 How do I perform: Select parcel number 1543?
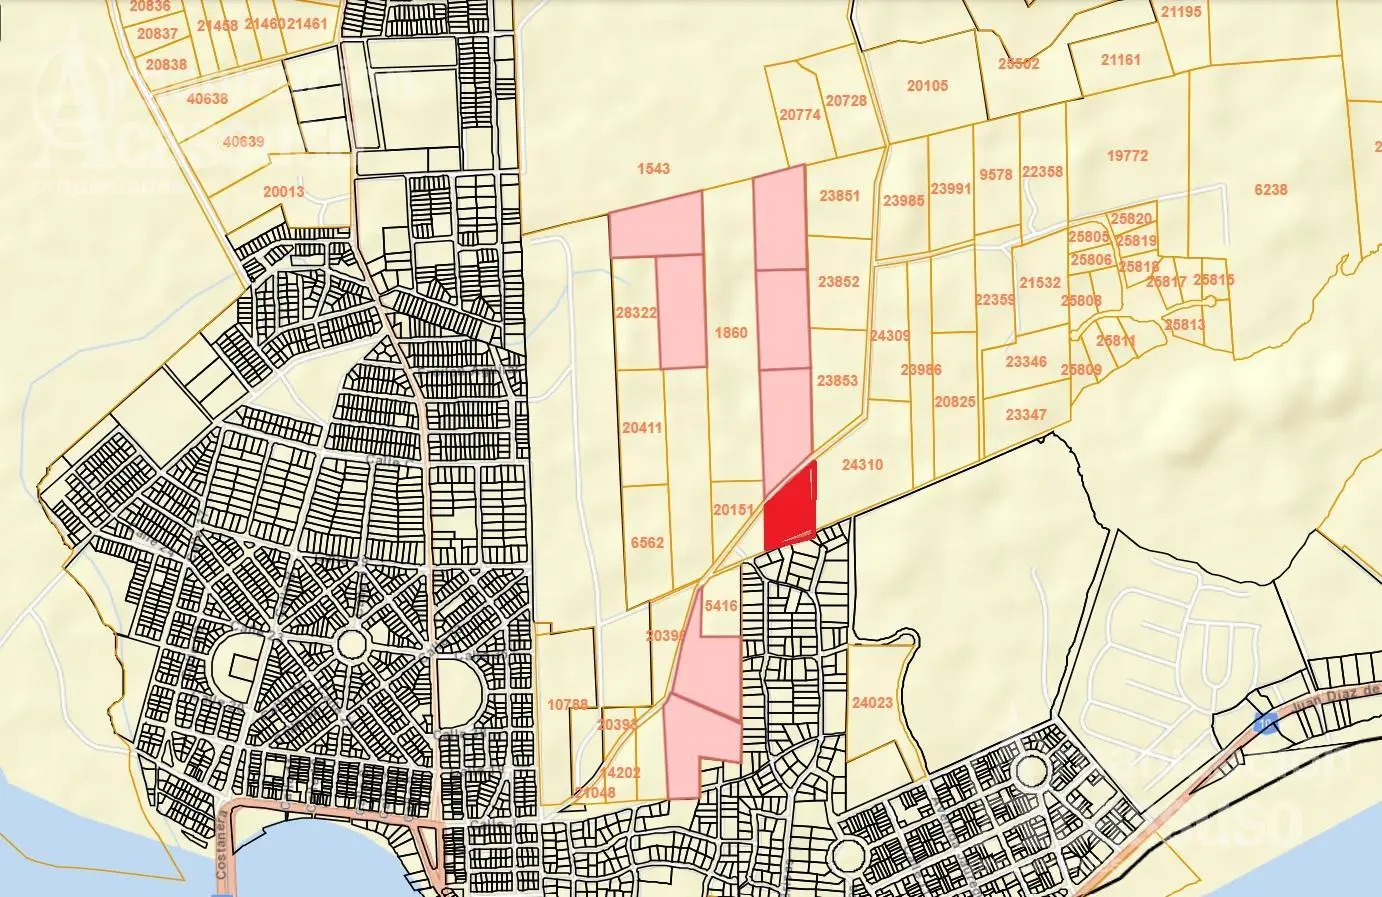click(x=653, y=169)
